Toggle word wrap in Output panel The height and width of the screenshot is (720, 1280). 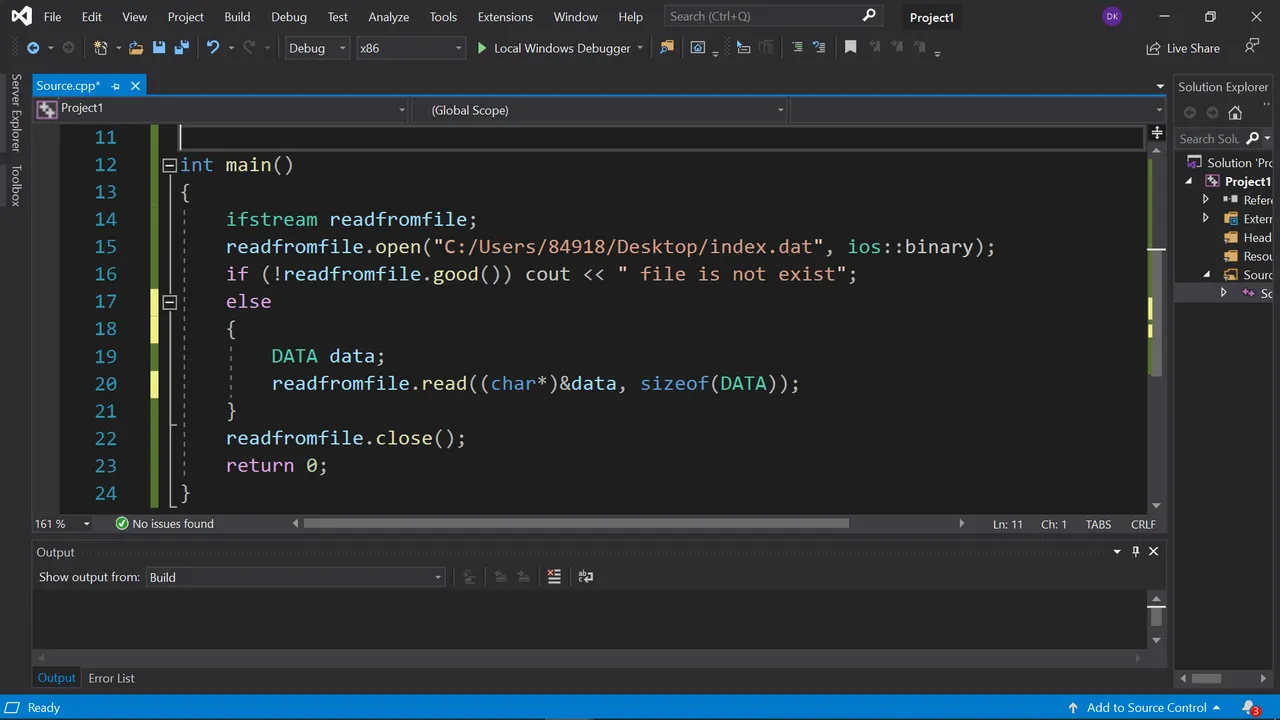(x=586, y=577)
